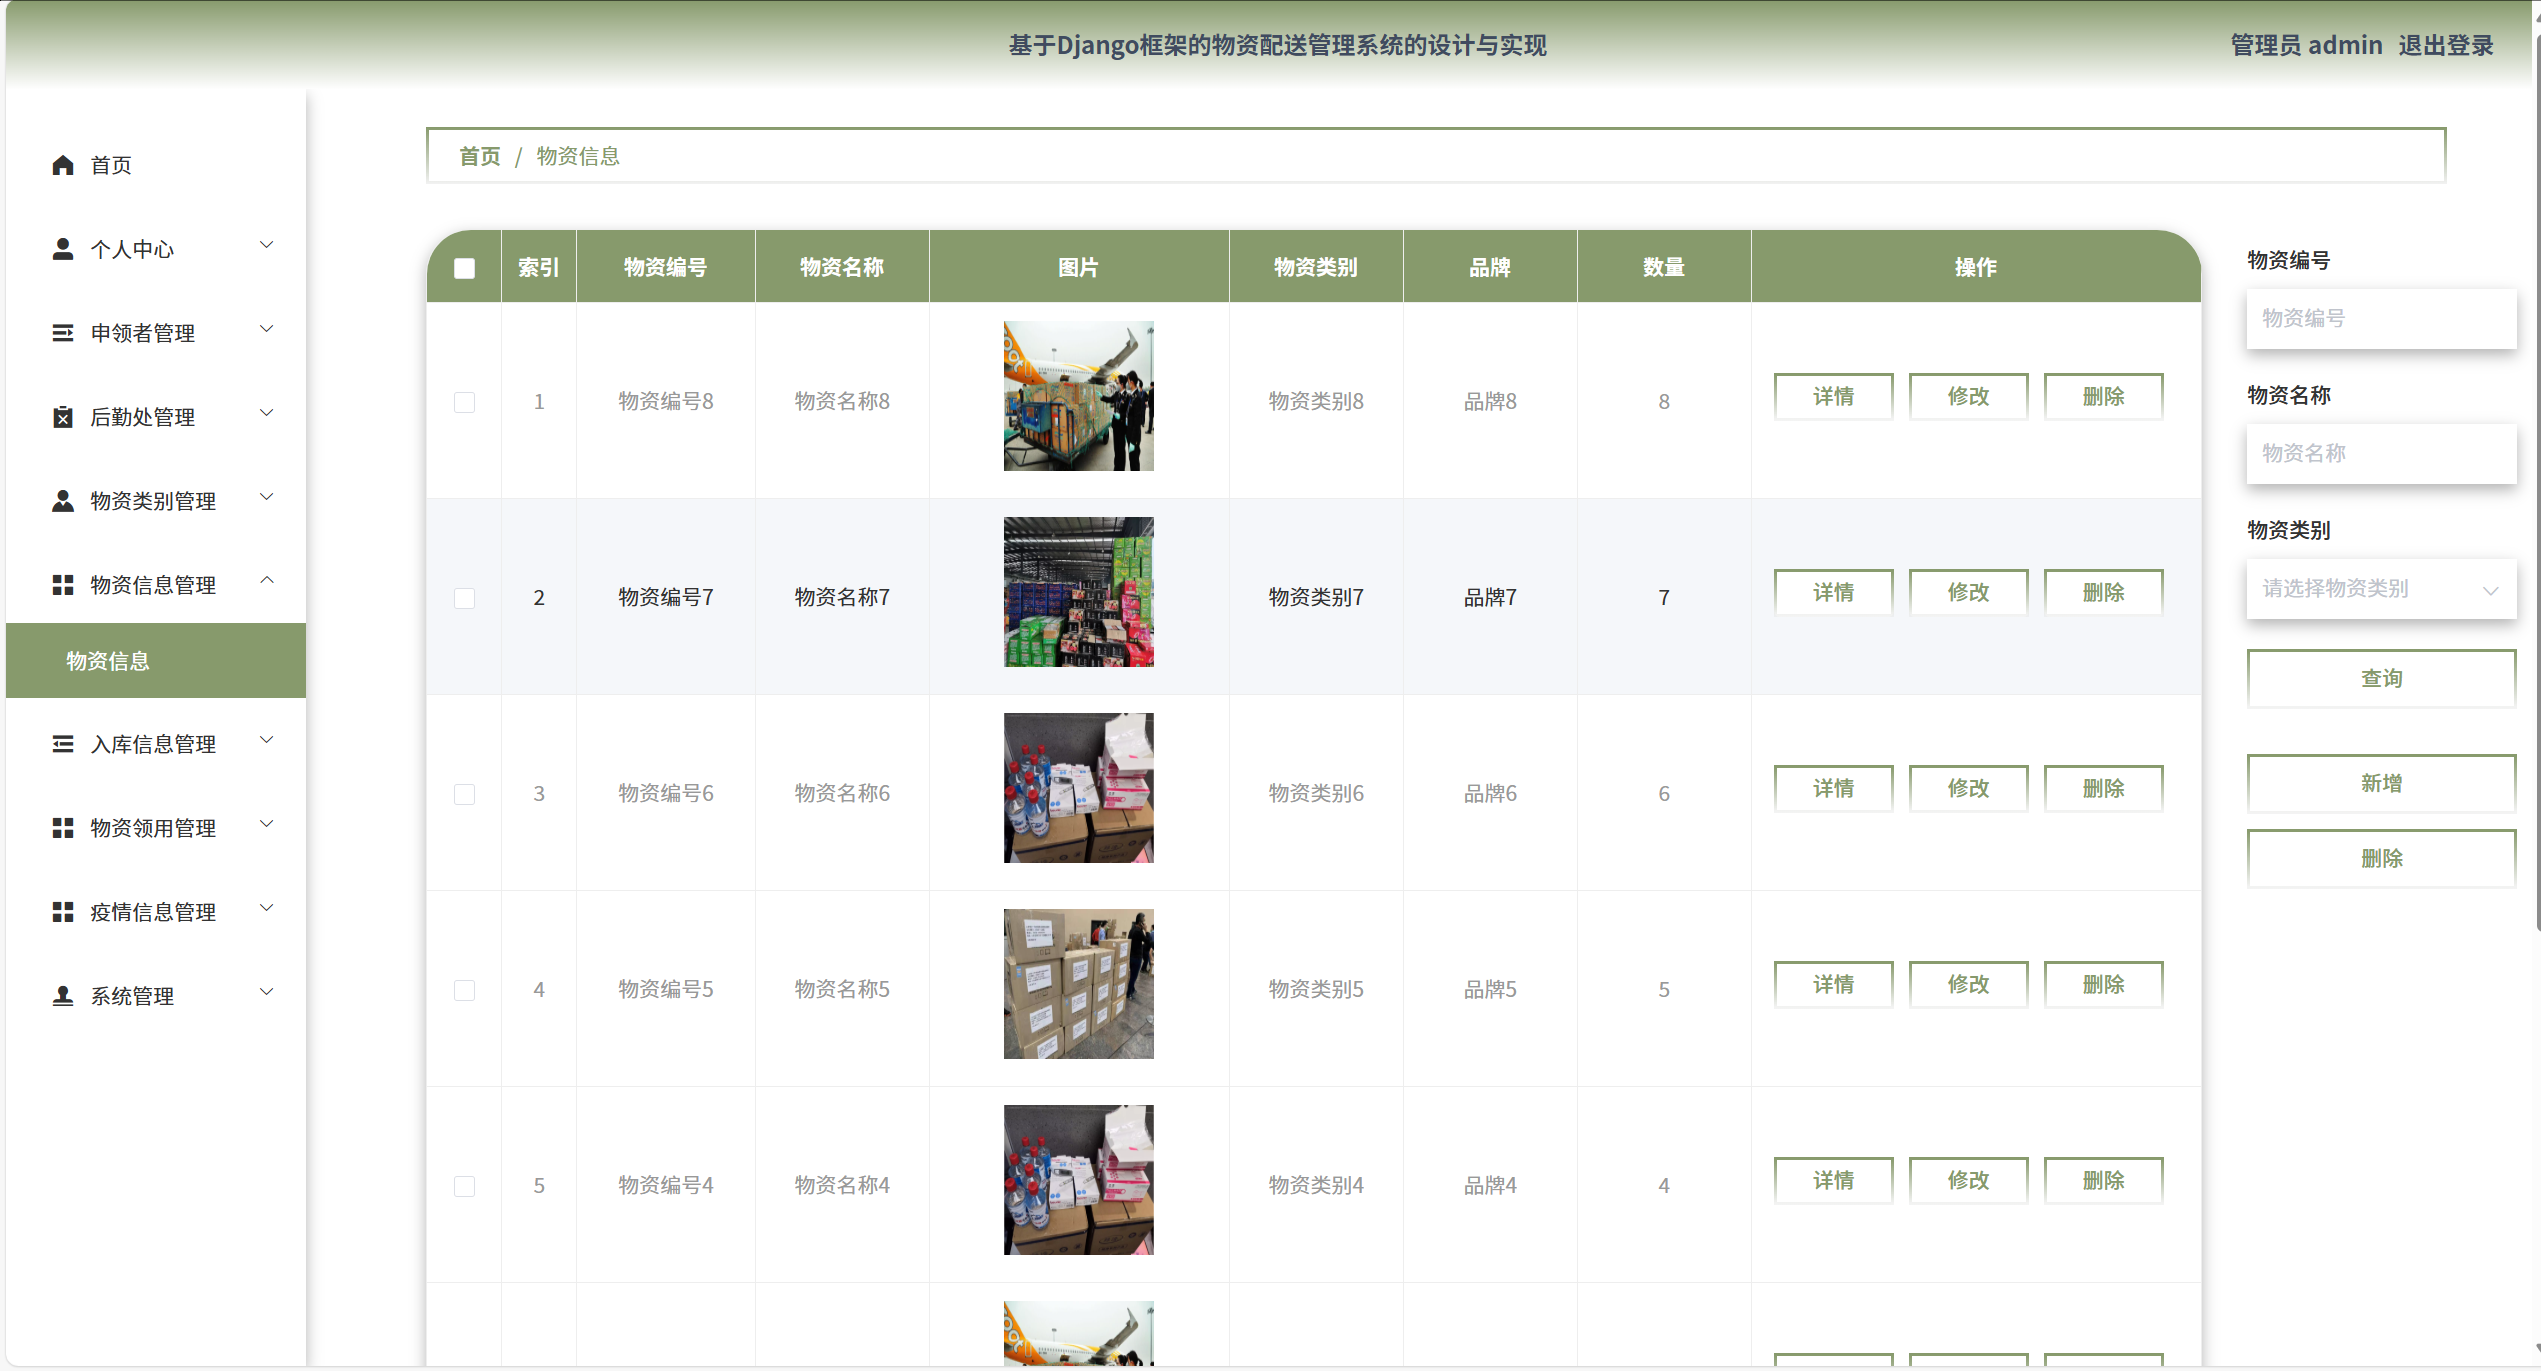Check the checkbox for row 物资编号8
Image resolution: width=2541 pixels, height=1371 pixels.
464,402
